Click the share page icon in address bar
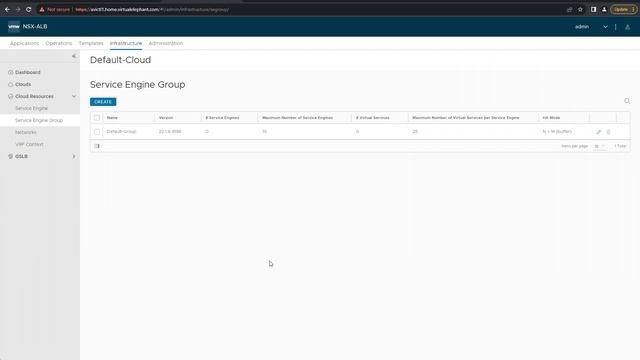This screenshot has height=360, width=640. (569, 9)
